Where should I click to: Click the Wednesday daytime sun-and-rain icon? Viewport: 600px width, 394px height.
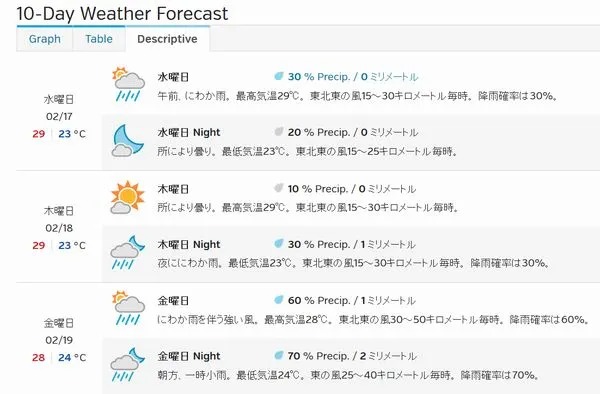click(128, 84)
